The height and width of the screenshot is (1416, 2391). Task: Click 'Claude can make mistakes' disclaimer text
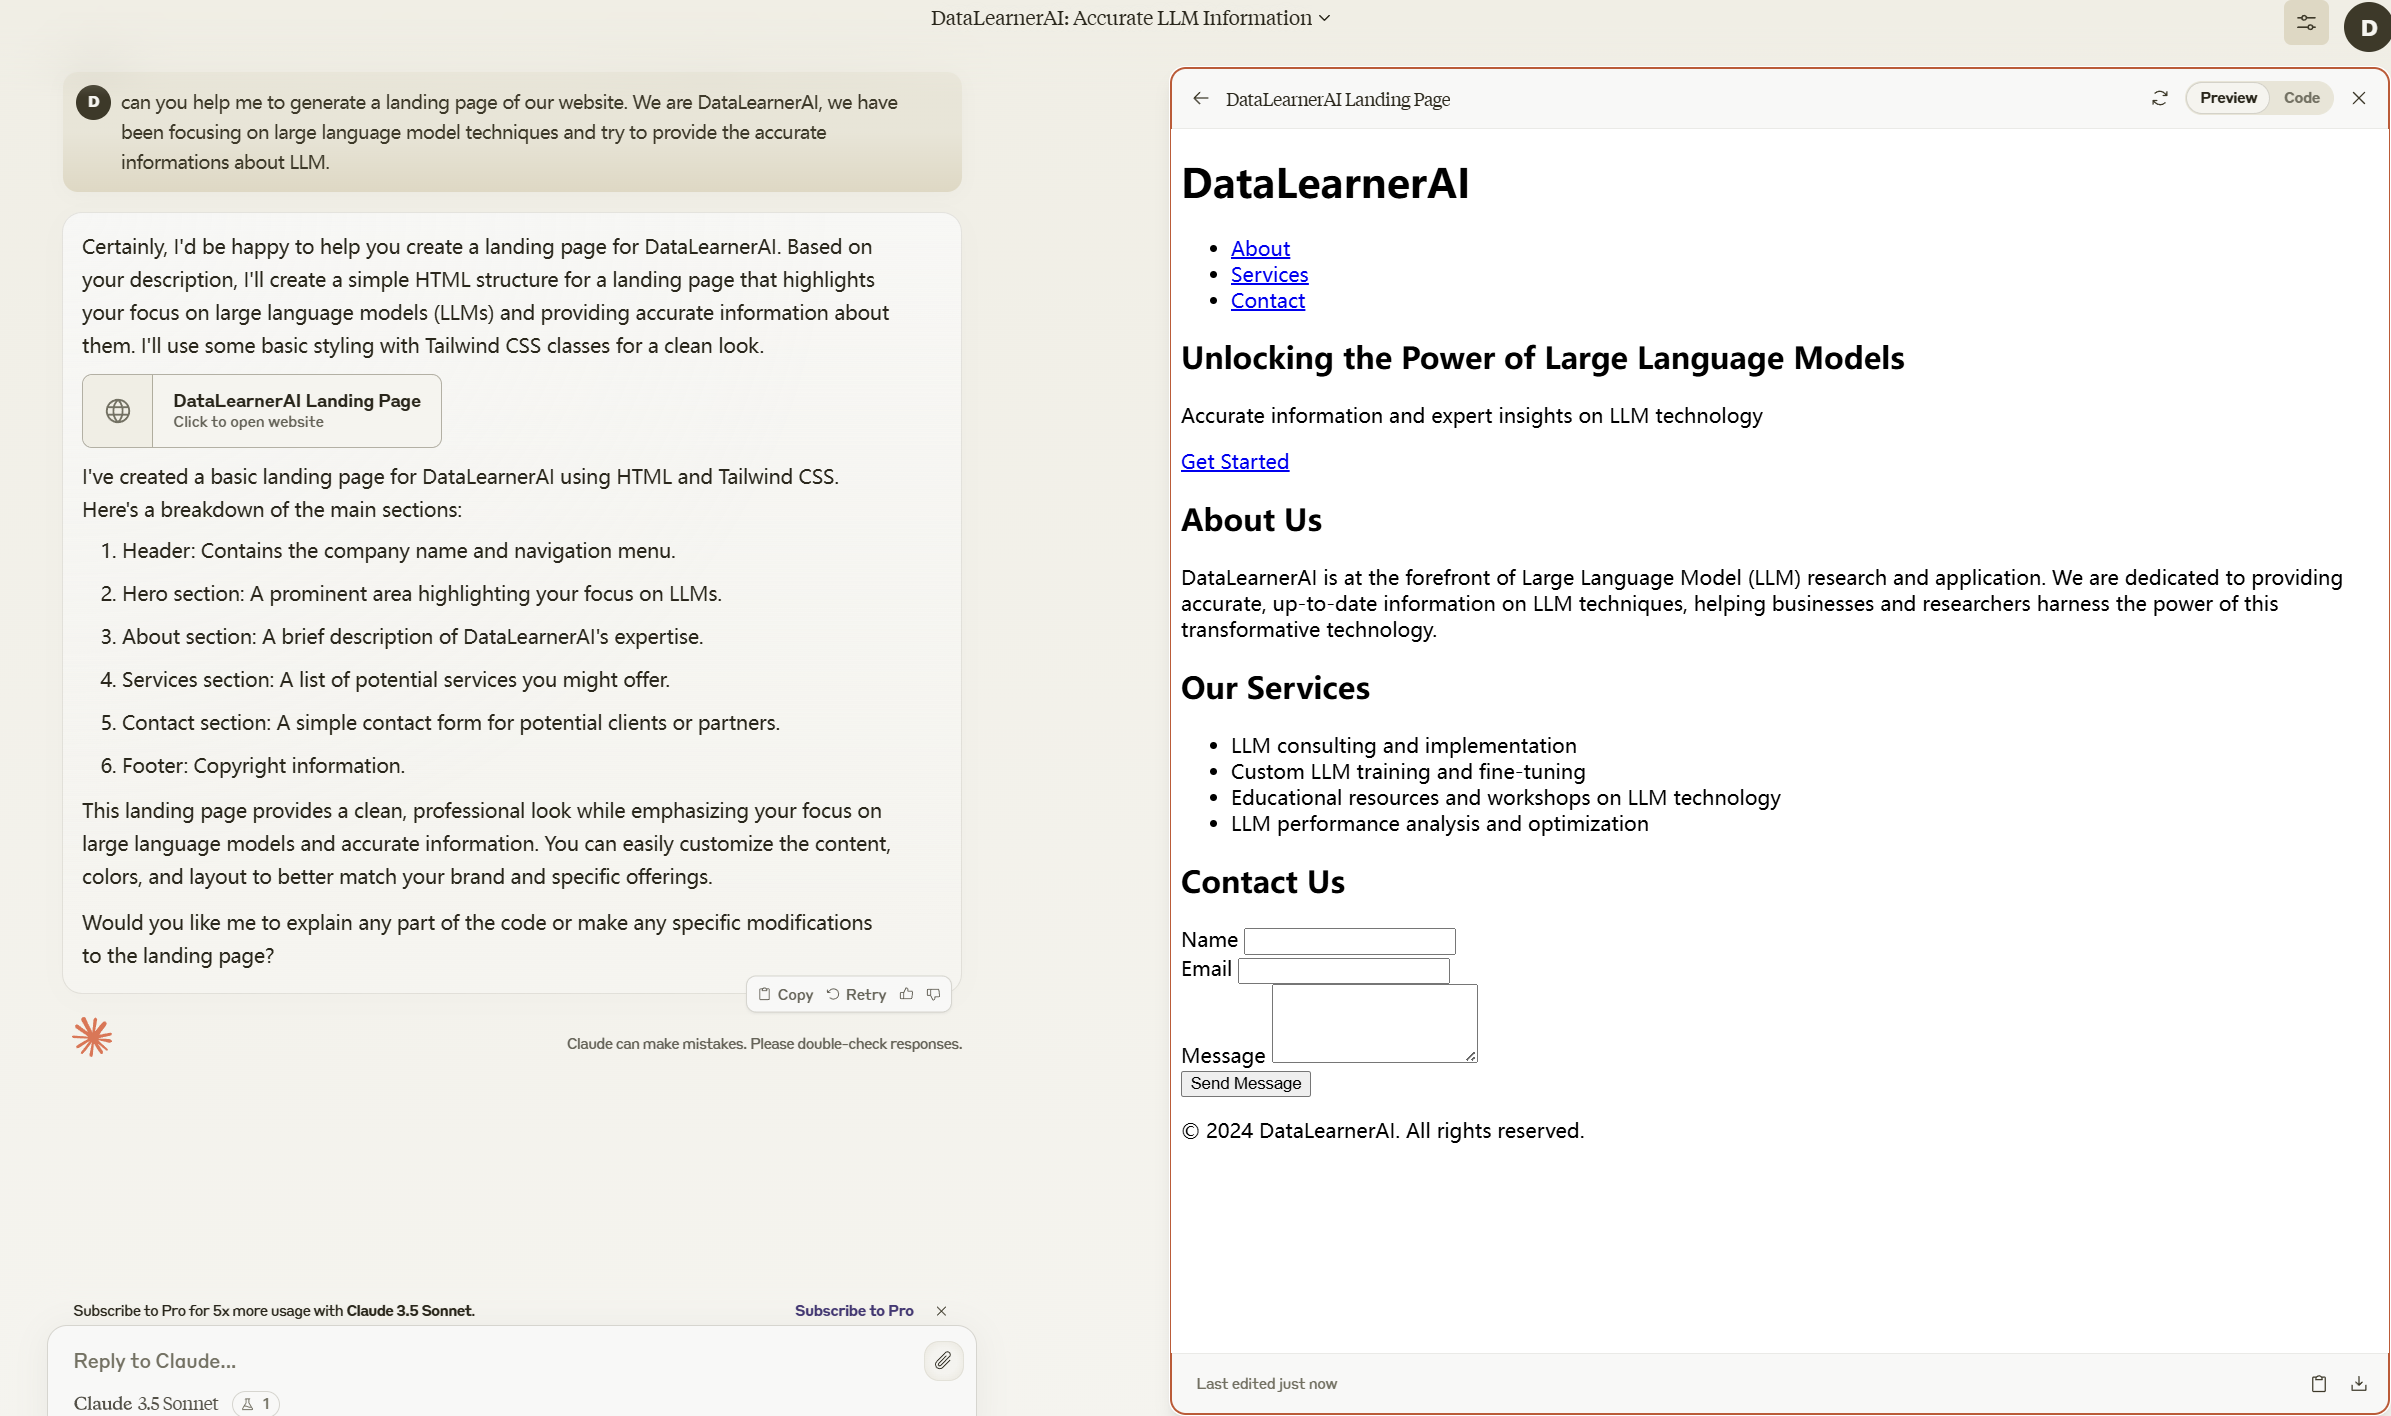(764, 1043)
